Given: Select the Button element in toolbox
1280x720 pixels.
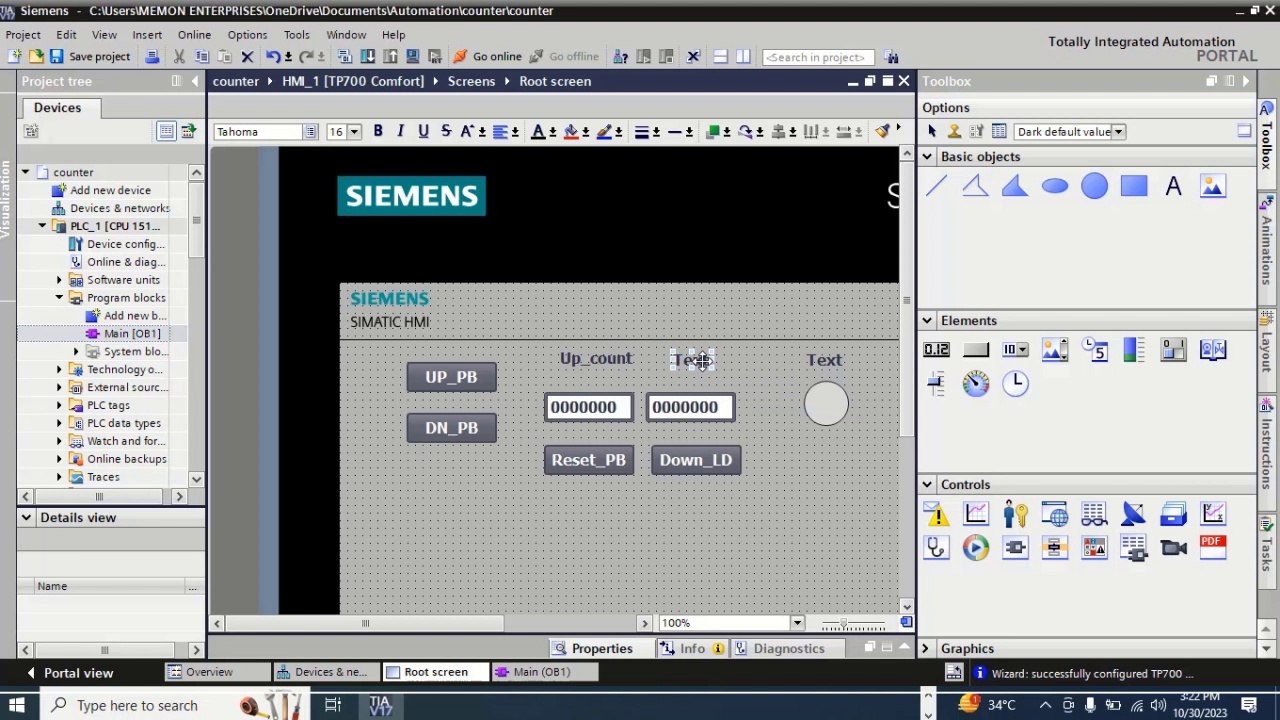Looking at the screenshot, I should 975,349.
